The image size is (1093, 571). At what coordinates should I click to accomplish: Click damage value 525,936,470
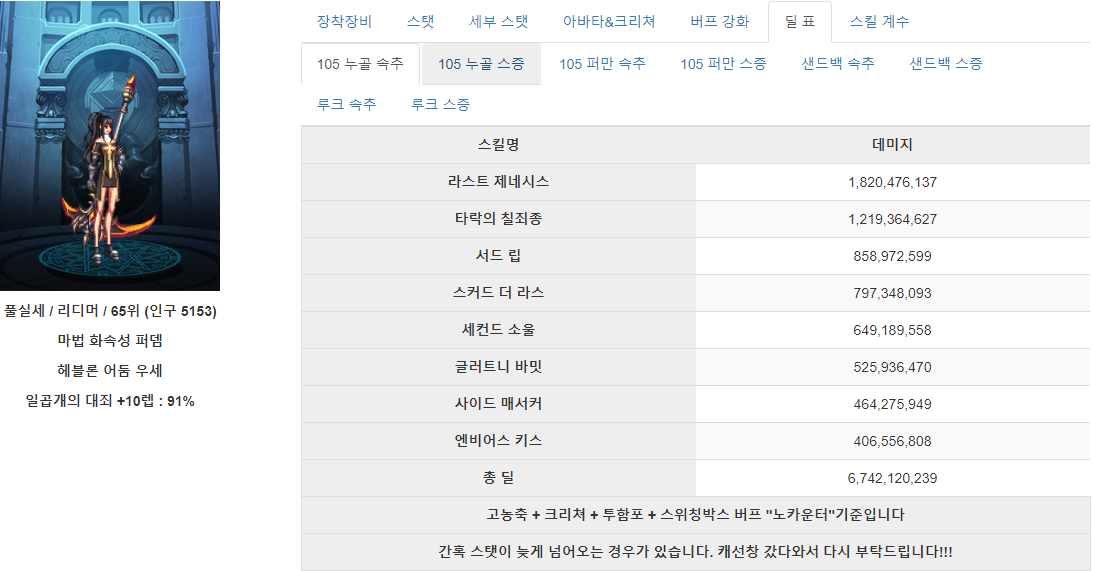[892, 367]
